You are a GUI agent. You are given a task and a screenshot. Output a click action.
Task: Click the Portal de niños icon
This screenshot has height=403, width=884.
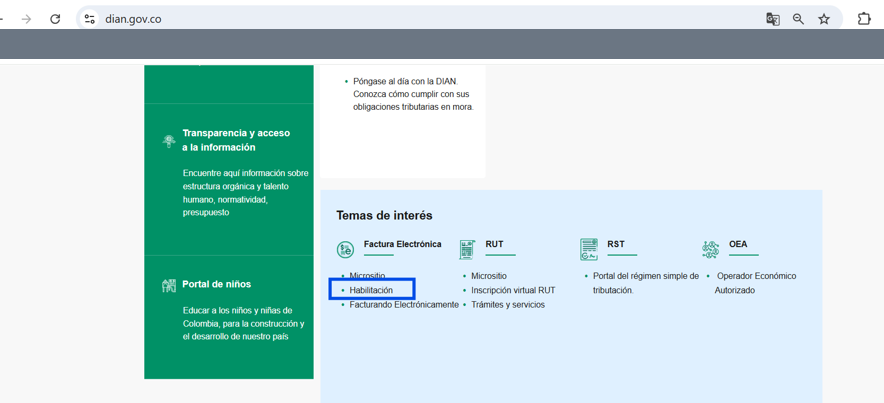169,286
